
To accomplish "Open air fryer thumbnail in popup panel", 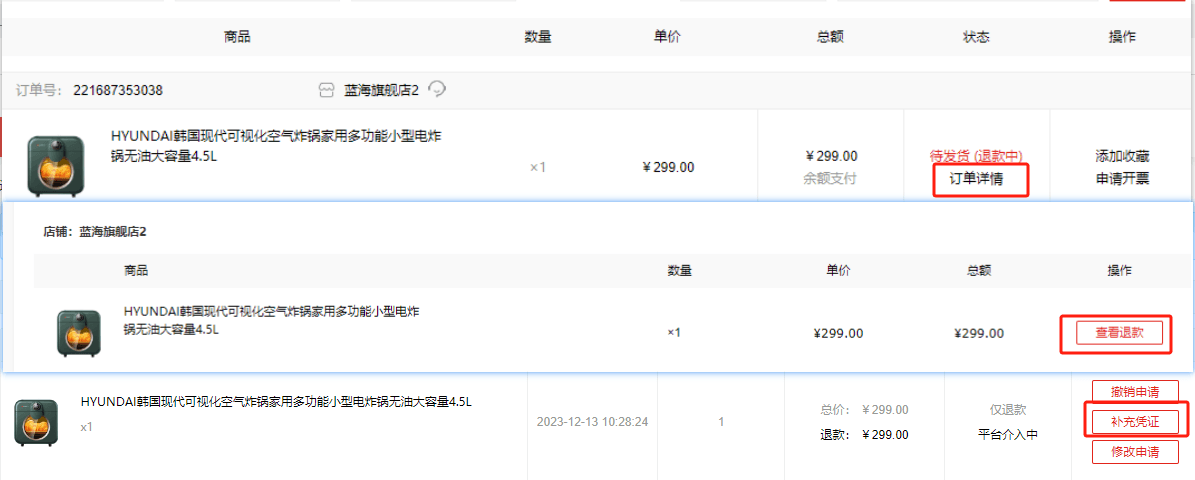I will click(78, 334).
